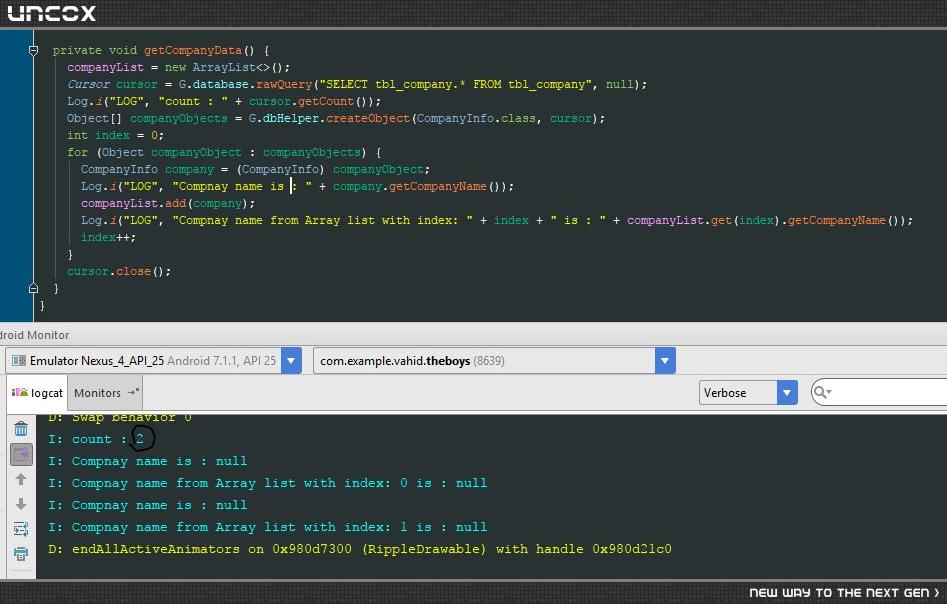The image size is (947, 604).
Task: Click log line with 'index: 1 is : null'
Action: click(268, 527)
